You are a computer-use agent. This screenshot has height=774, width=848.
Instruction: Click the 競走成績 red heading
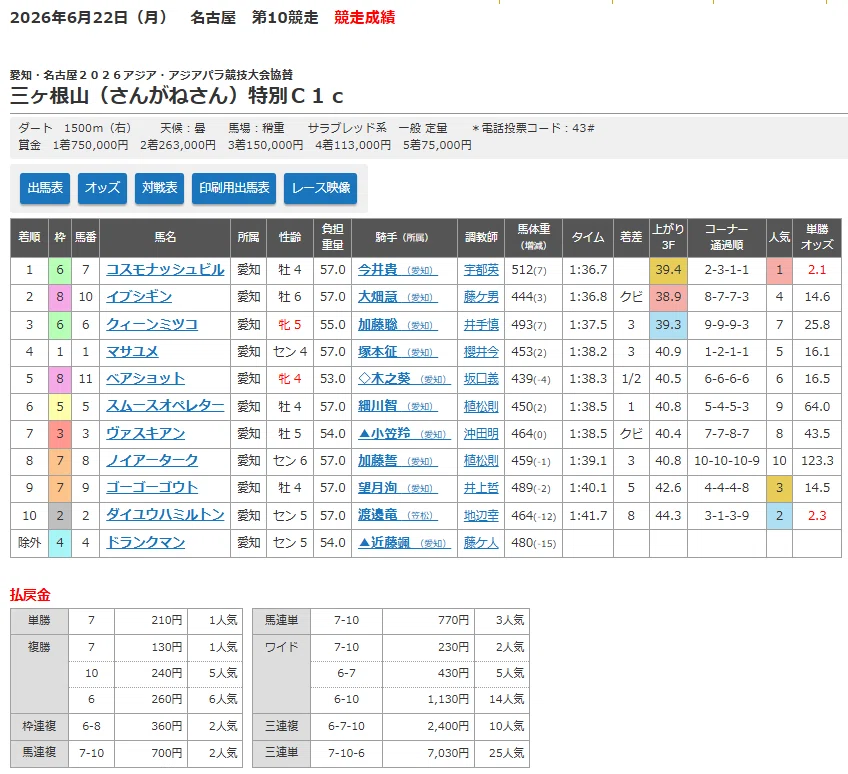click(365, 17)
